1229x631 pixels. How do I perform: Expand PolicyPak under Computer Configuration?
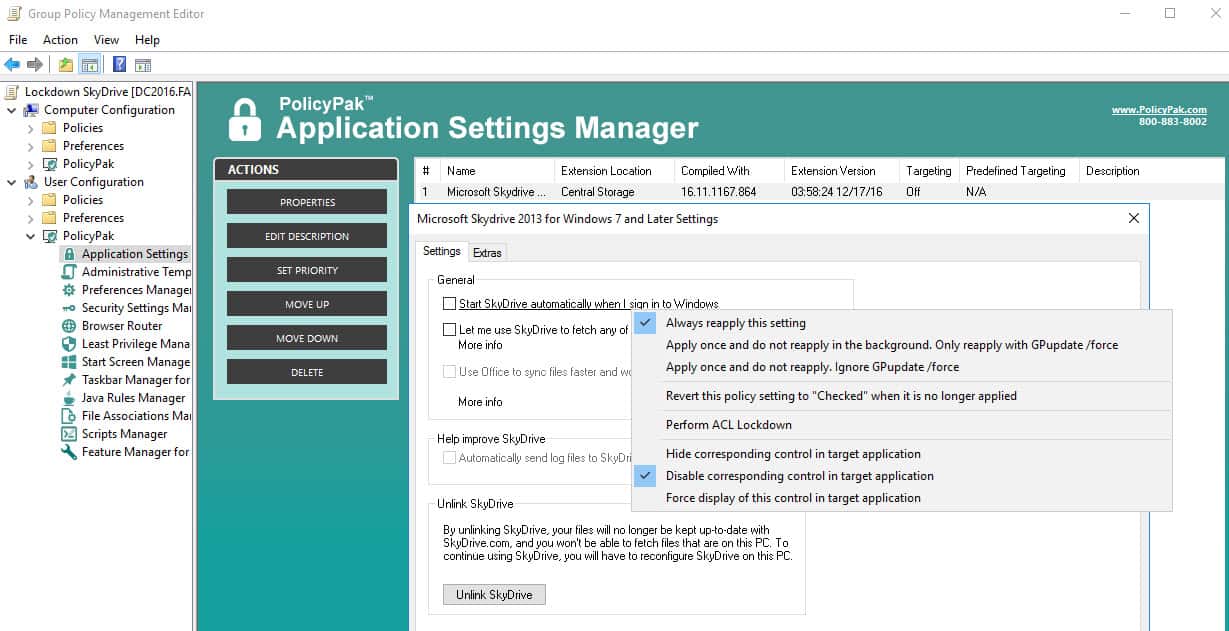tap(30, 164)
